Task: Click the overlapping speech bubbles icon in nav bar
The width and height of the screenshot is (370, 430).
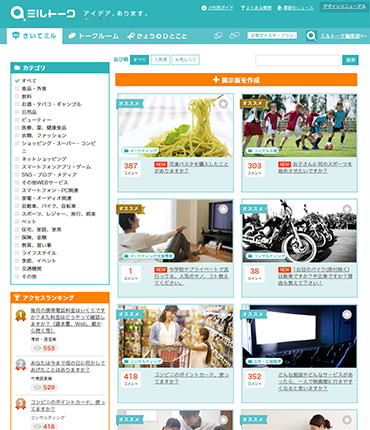Action: click(218, 35)
